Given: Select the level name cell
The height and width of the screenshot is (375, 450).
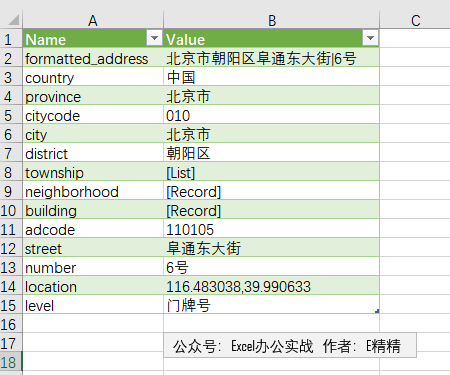Looking at the screenshot, I should [x=93, y=305].
